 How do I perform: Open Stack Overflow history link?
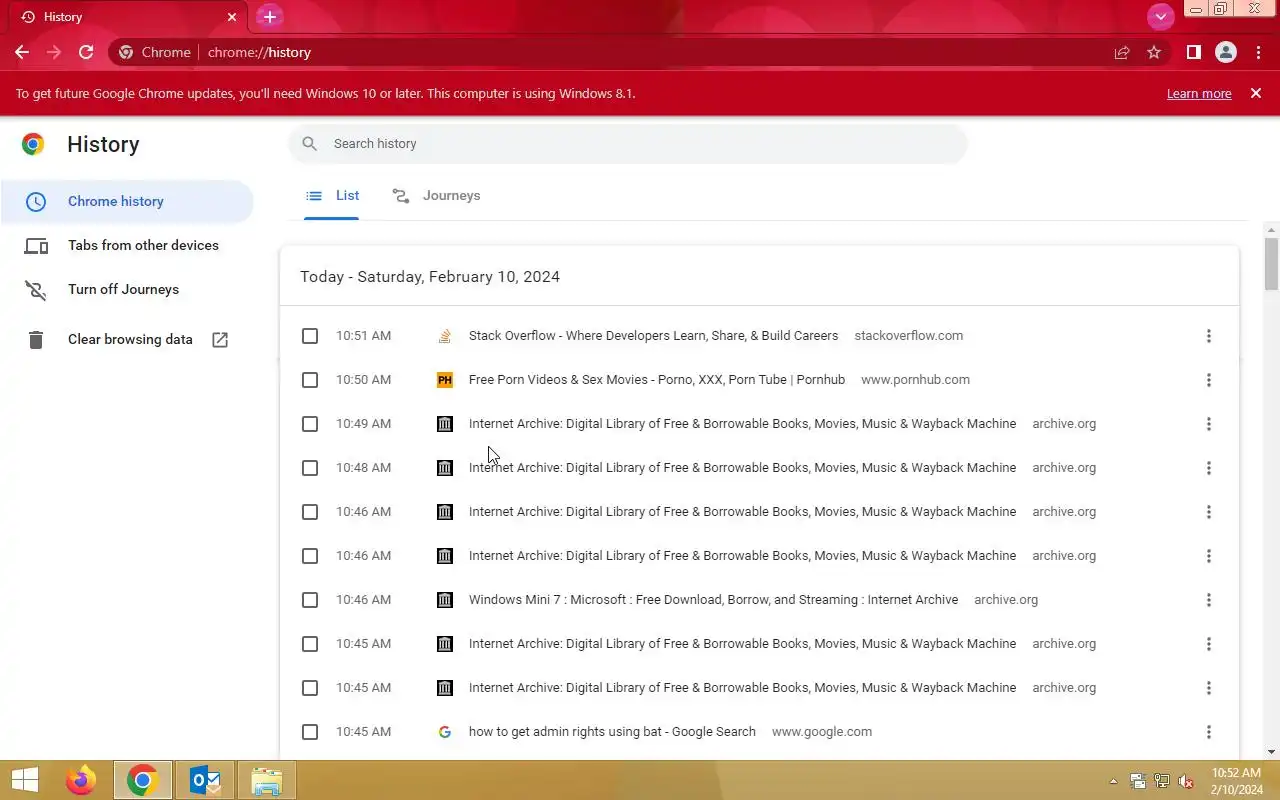[x=653, y=336]
